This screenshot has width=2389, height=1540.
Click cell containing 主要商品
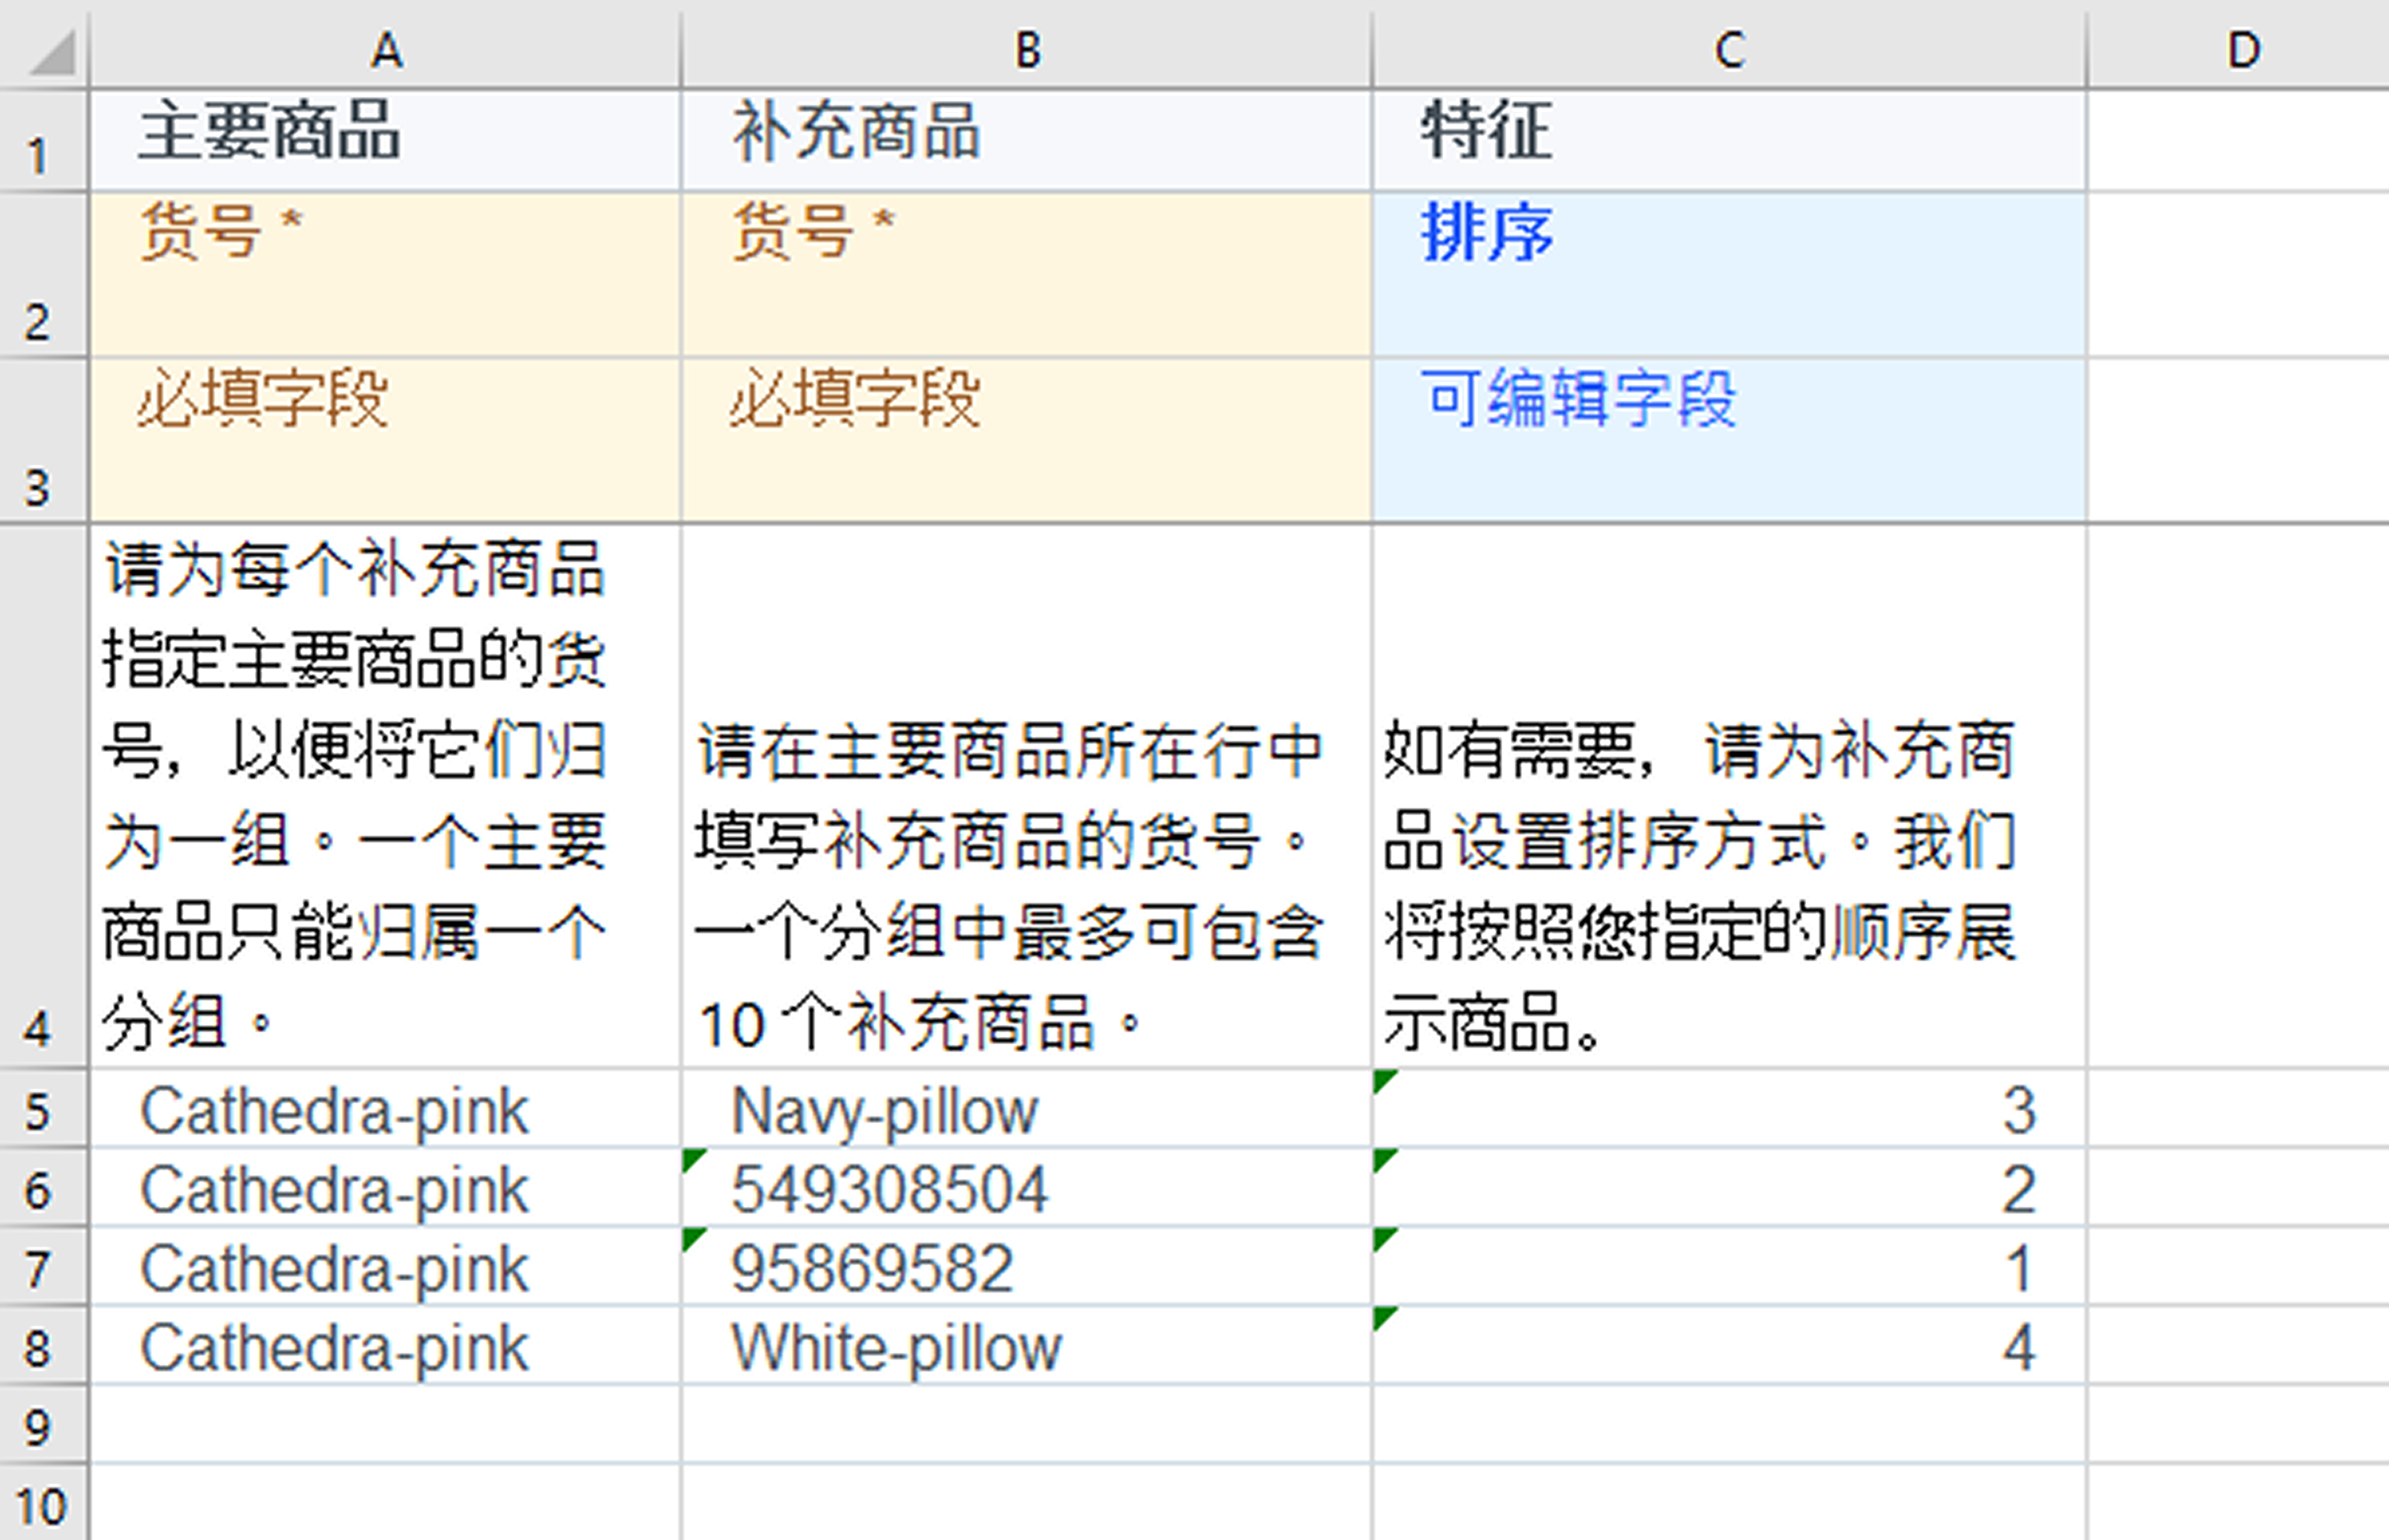pos(270,132)
